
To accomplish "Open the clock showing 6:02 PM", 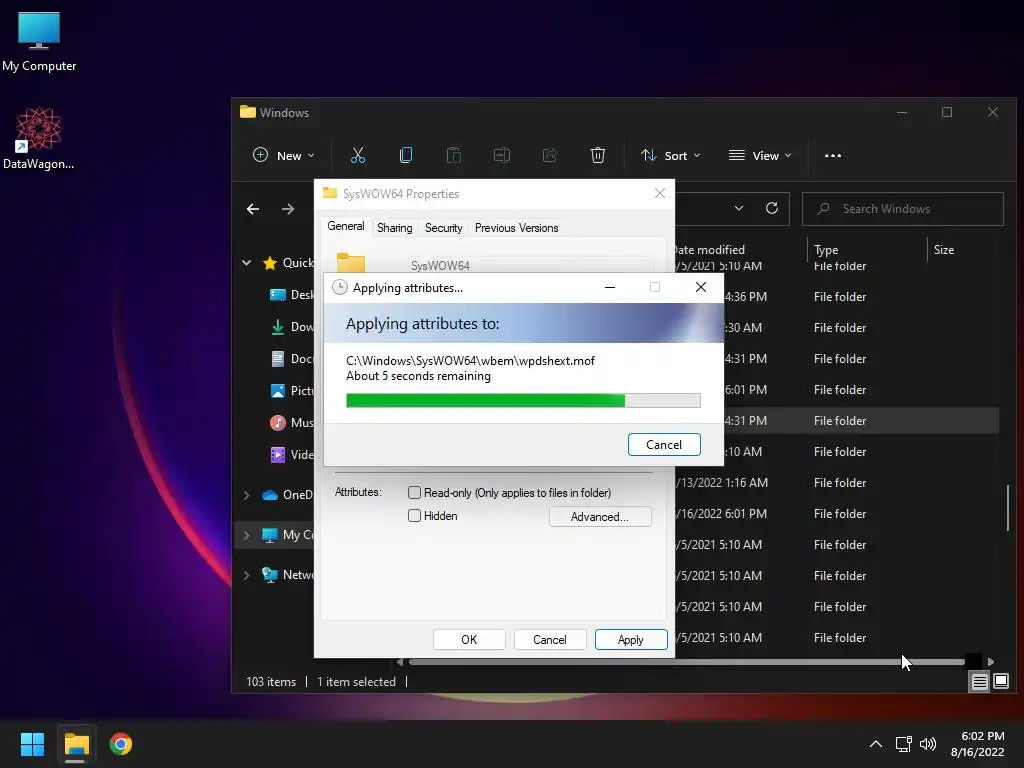I will 978,744.
